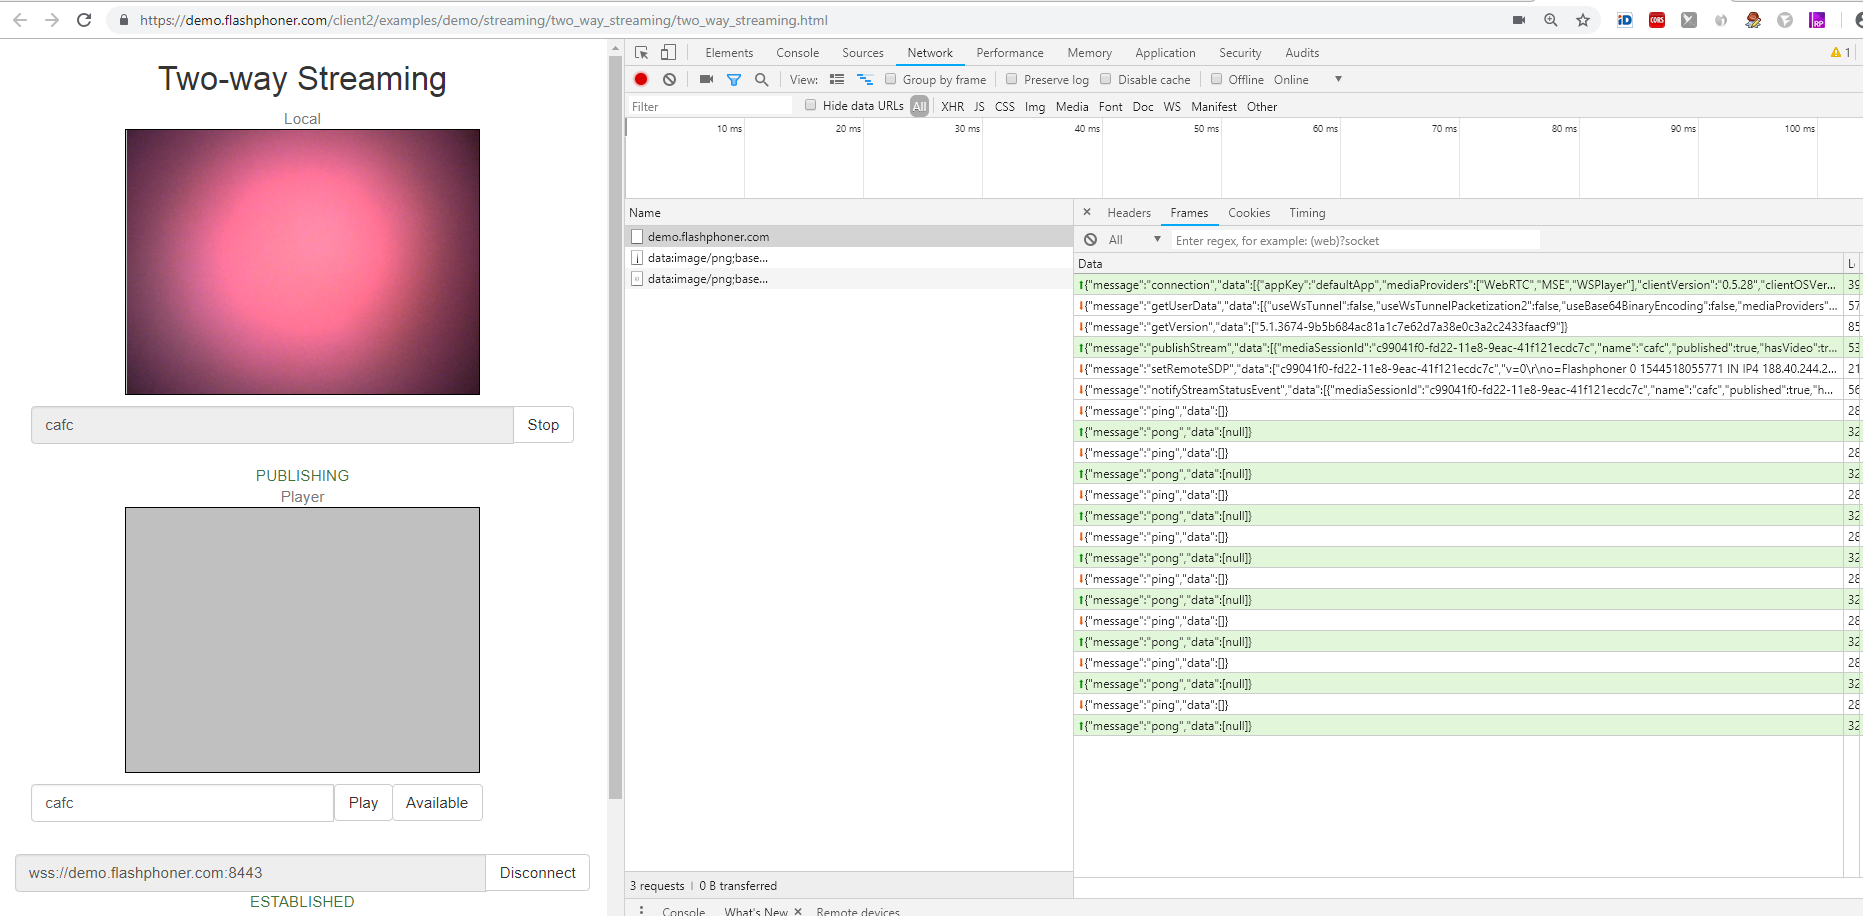Click the red record network log icon
Image resolution: width=1863 pixels, height=916 pixels.
tap(641, 80)
